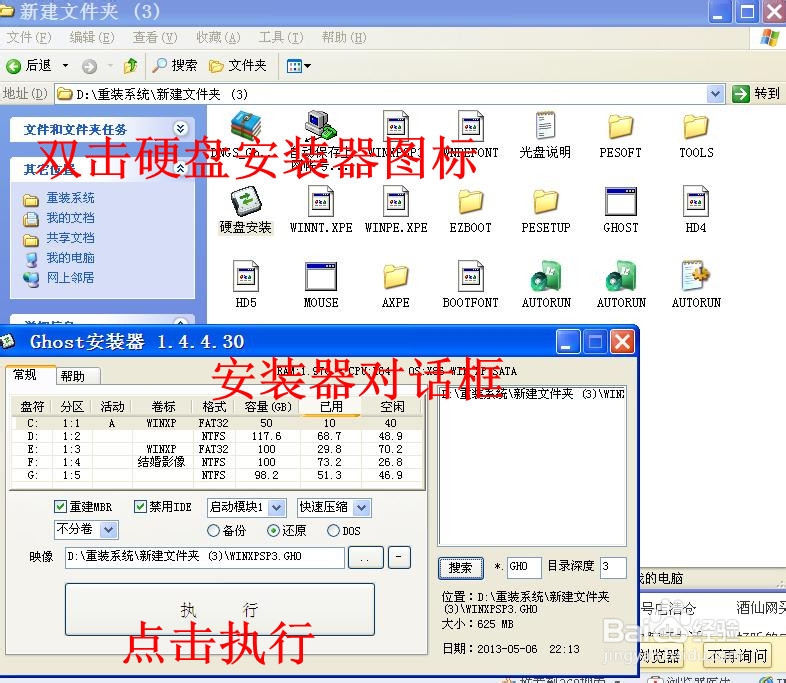Click the 映像 image path field
The image size is (786, 683).
pyautogui.click(x=204, y=557)
